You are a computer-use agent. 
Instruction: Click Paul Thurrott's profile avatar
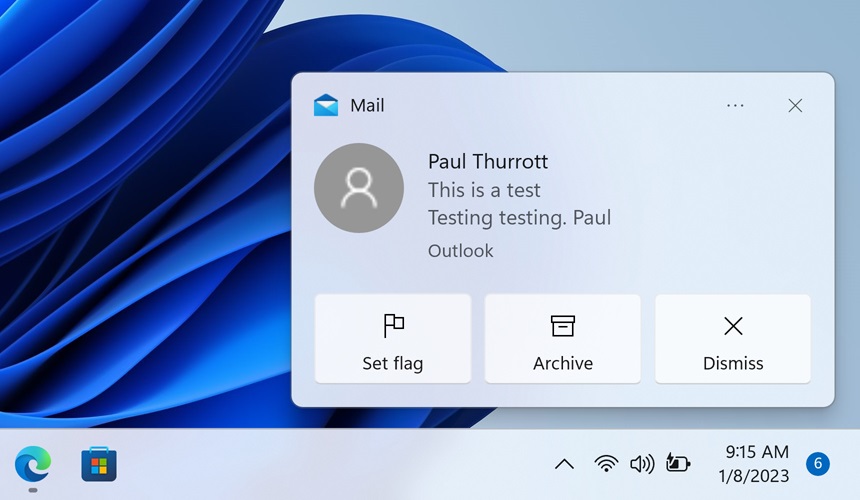358,188
